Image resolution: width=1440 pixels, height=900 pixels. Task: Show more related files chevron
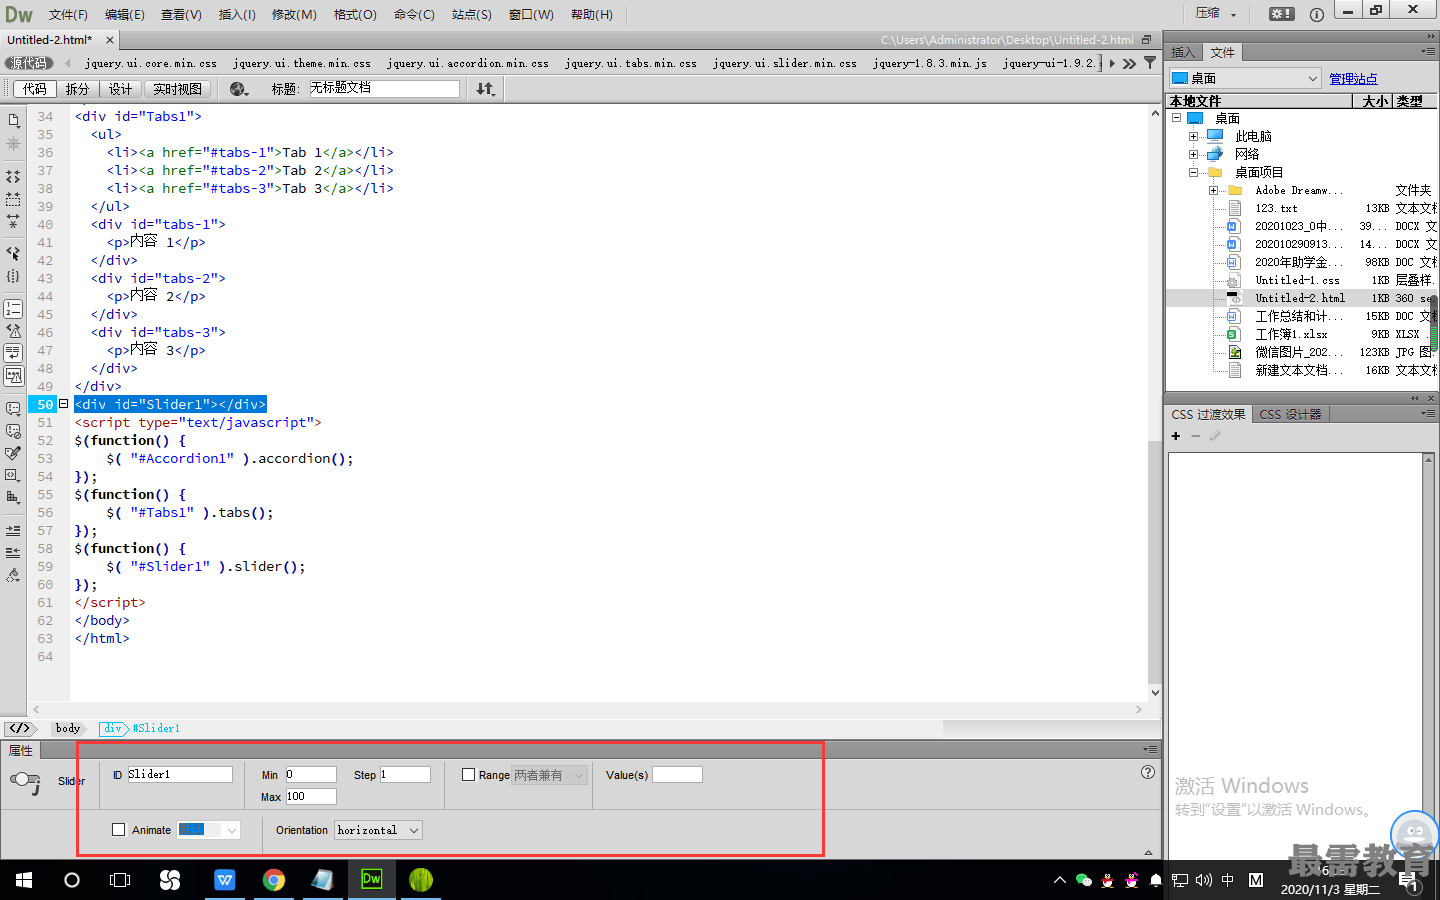[1129, 63]
